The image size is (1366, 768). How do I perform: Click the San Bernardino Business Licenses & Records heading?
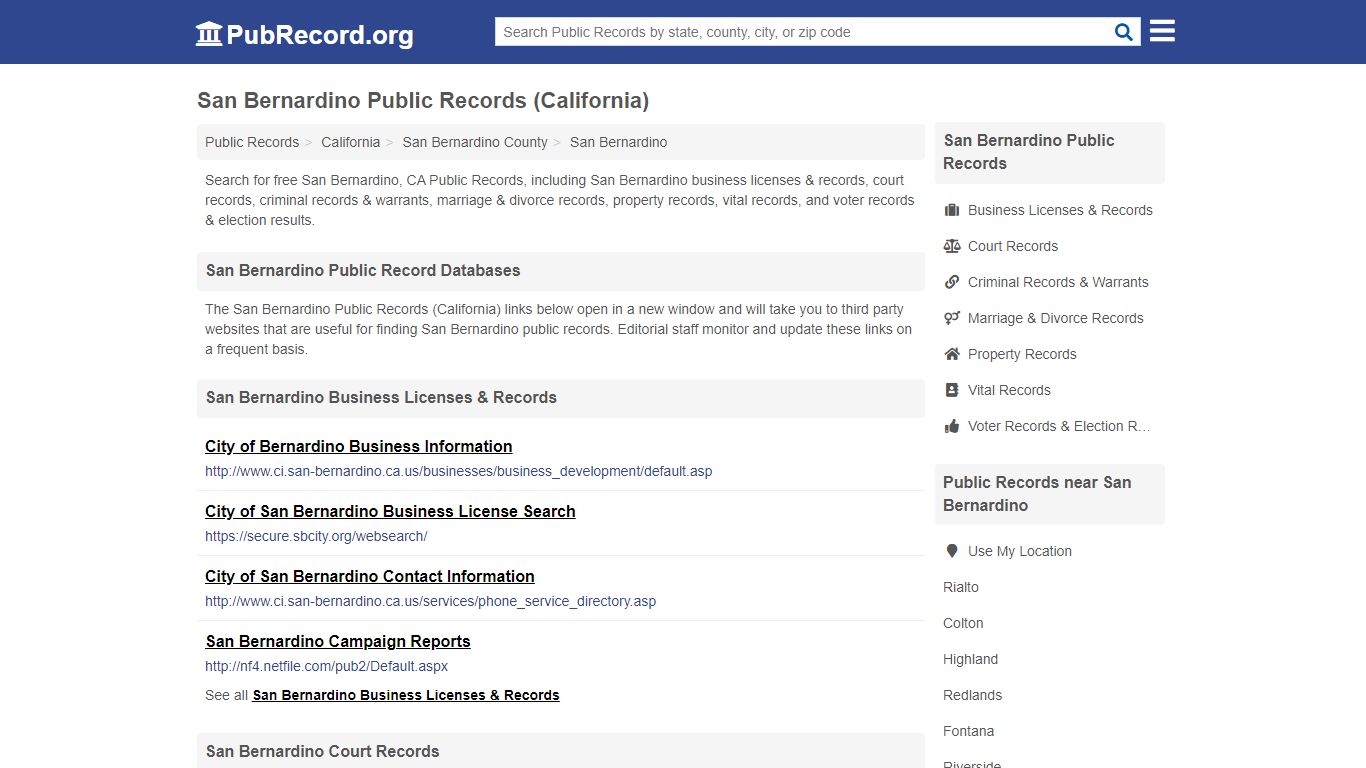pos(381,397)
